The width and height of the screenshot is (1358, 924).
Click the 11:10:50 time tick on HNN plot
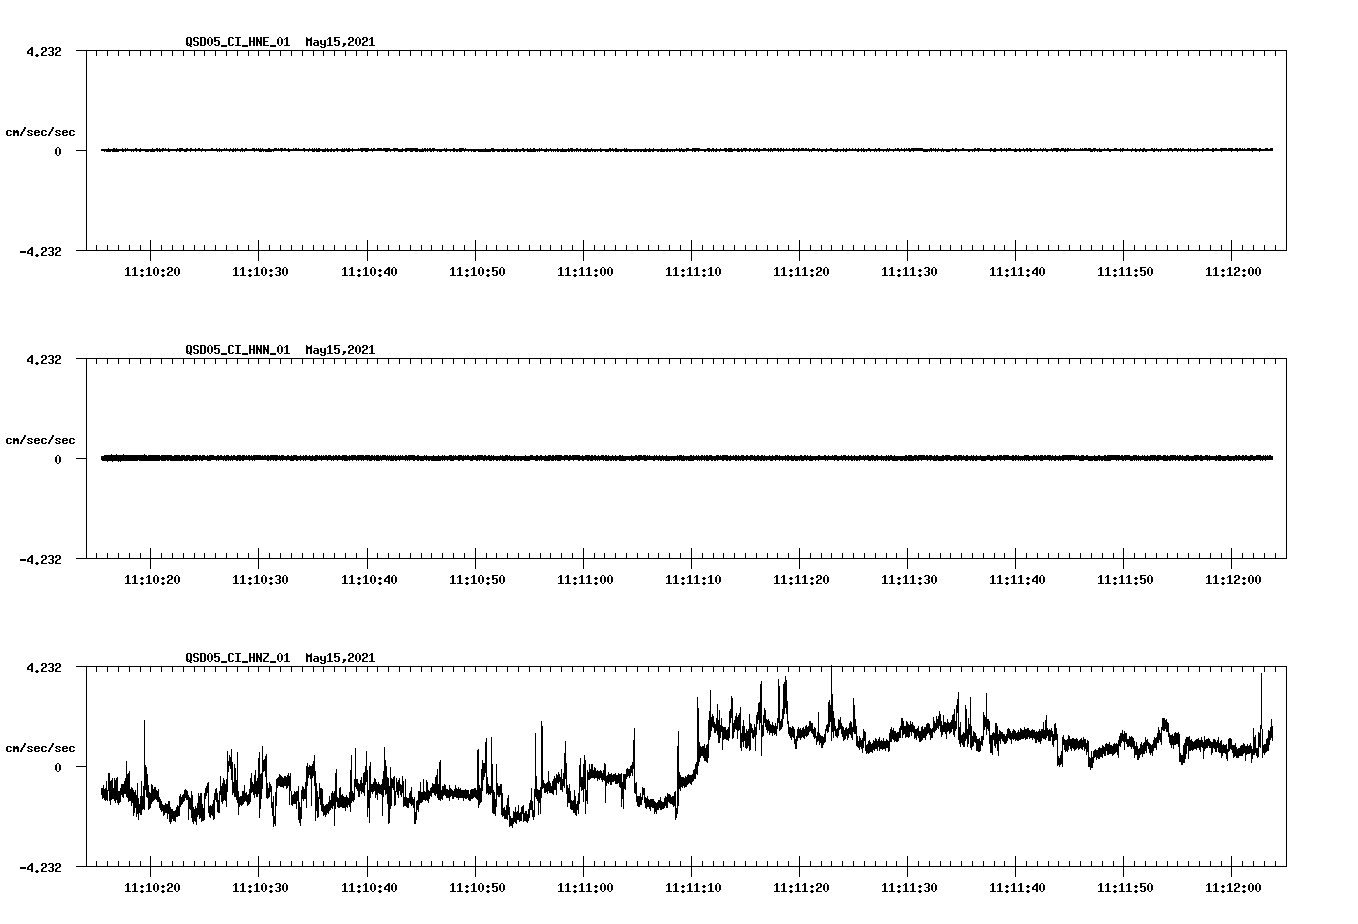475,578
